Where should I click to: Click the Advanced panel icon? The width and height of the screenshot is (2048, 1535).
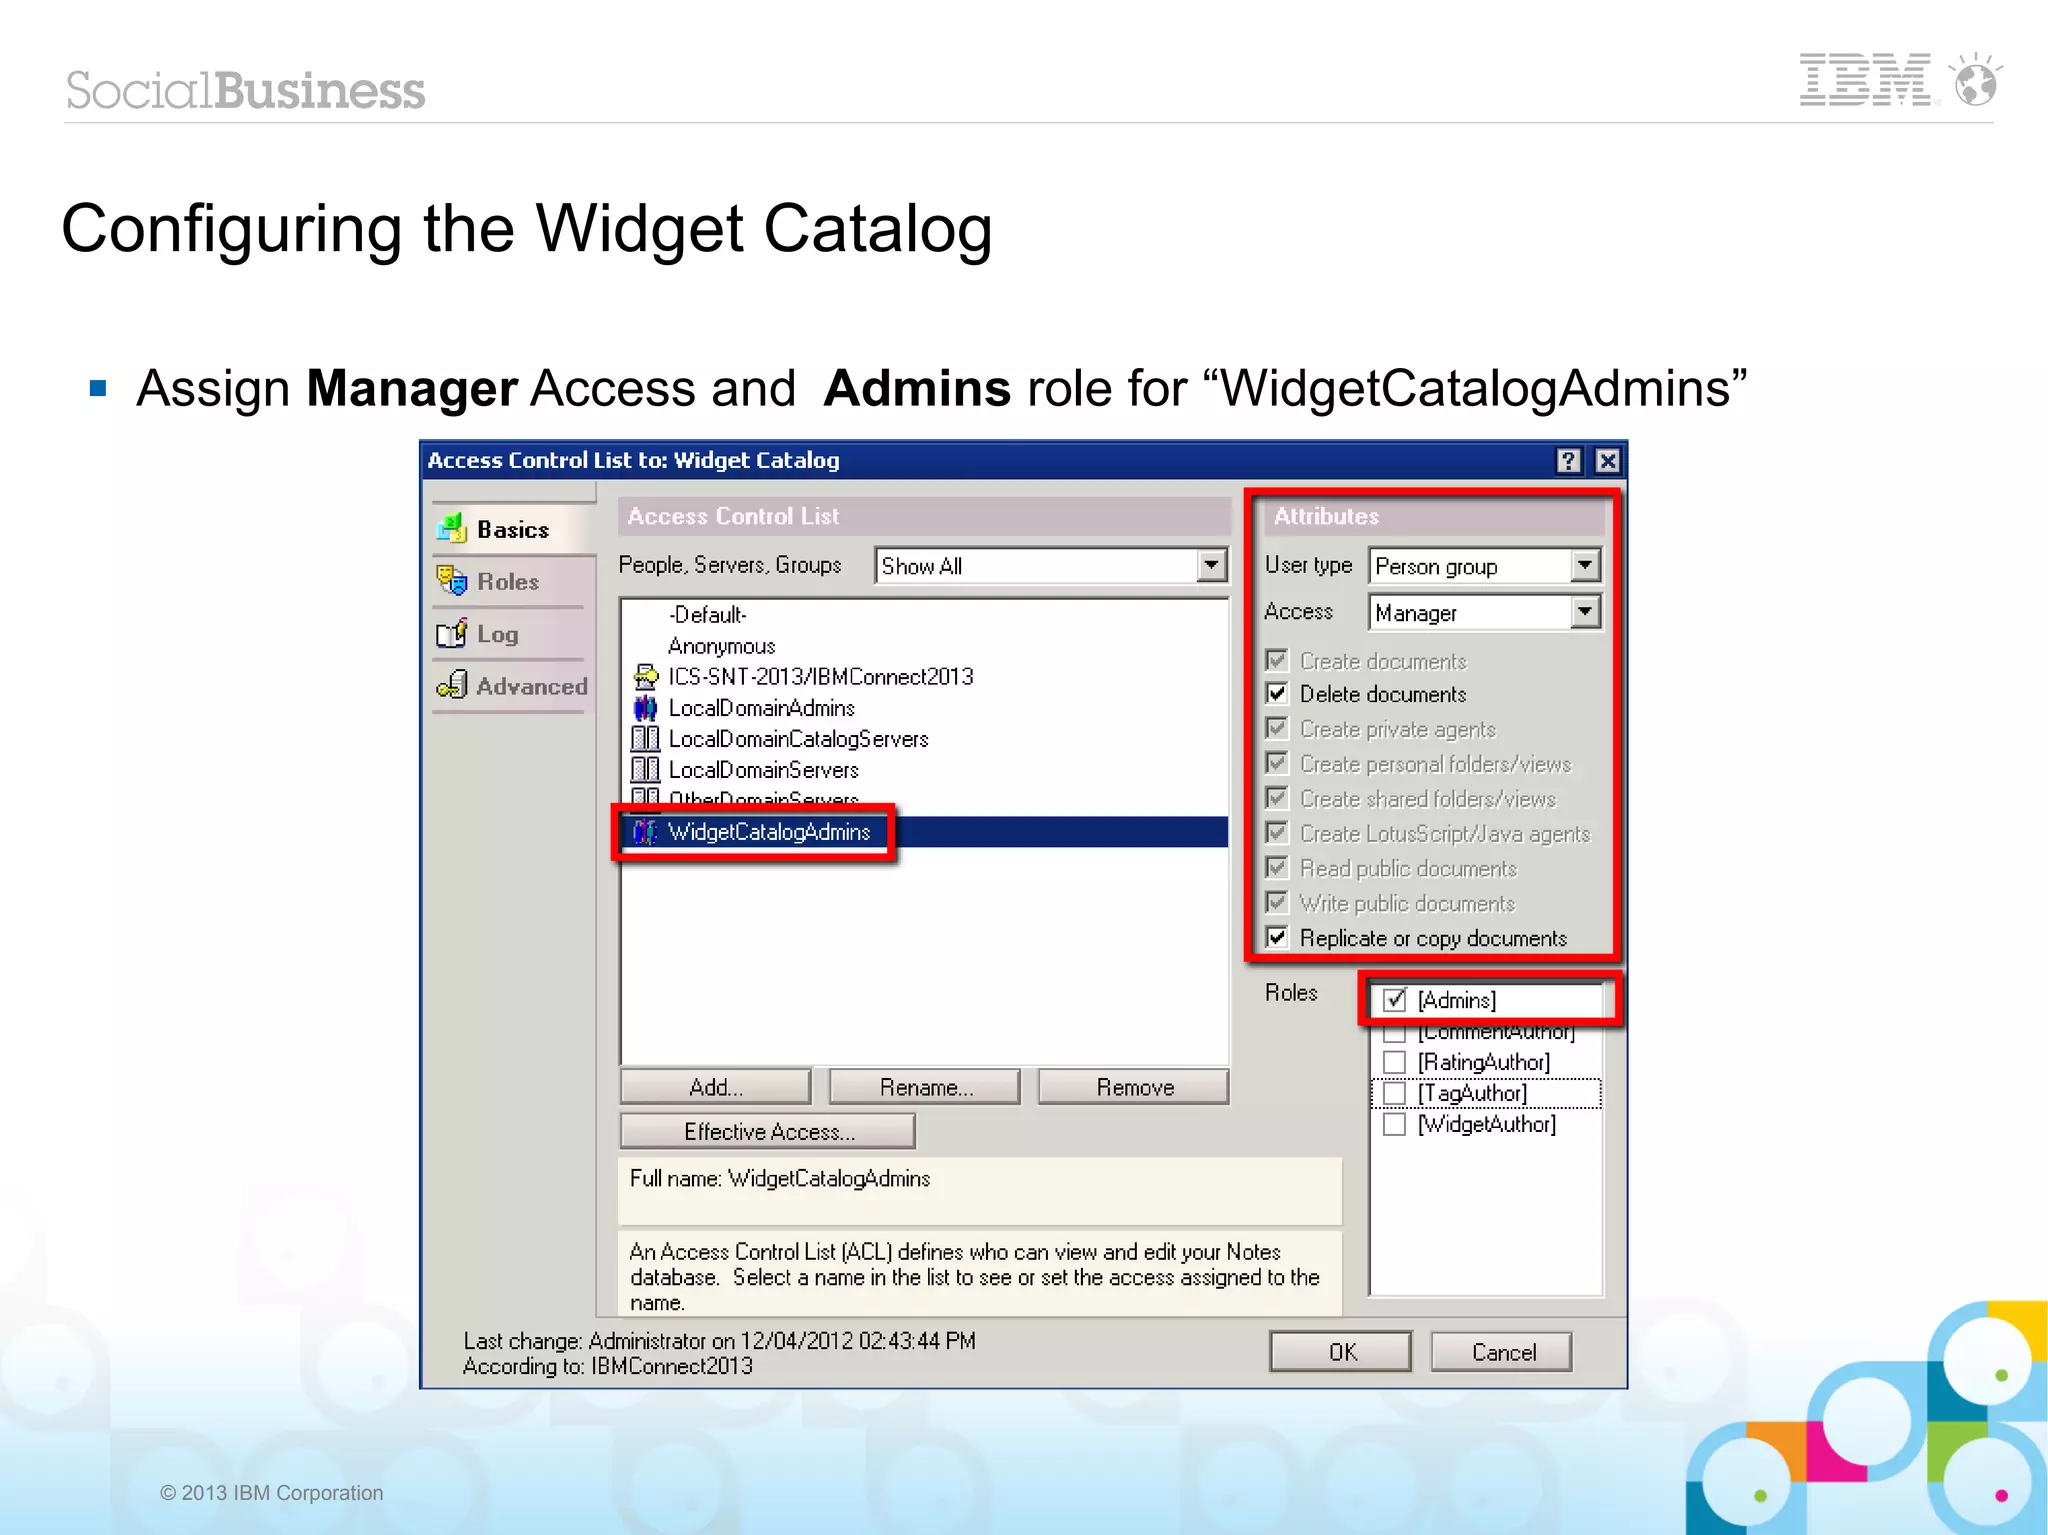click(x=452, y=685)
